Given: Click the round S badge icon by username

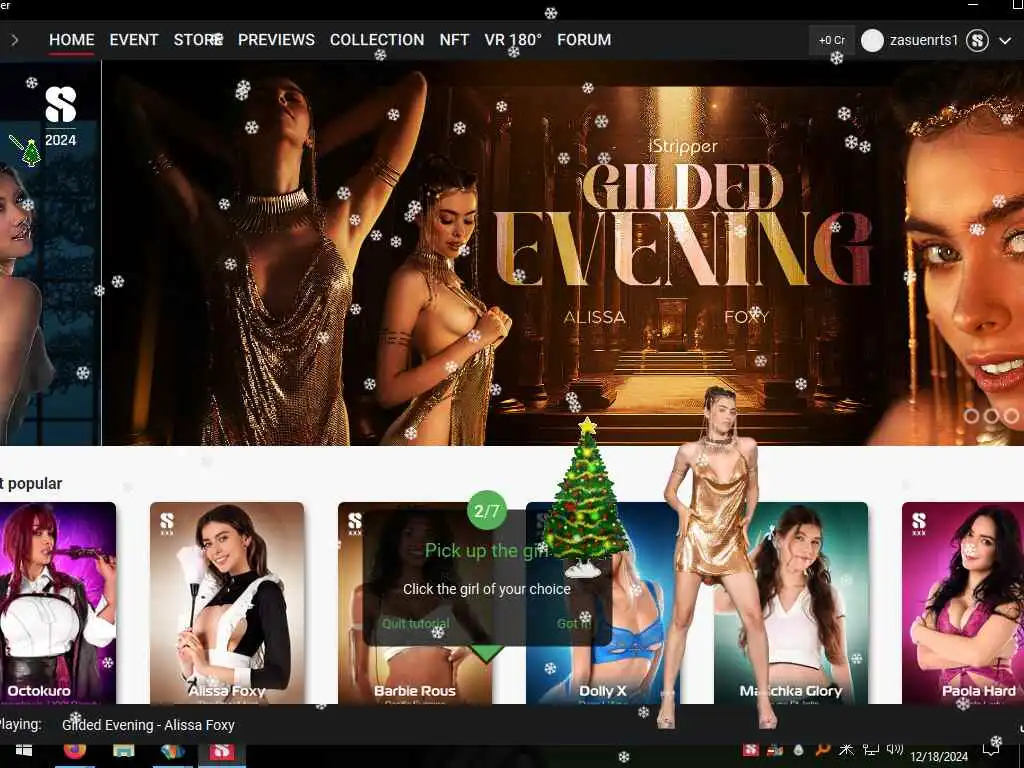Looking at the screenshot, I should pyautogui.click(x=977, y=40).
